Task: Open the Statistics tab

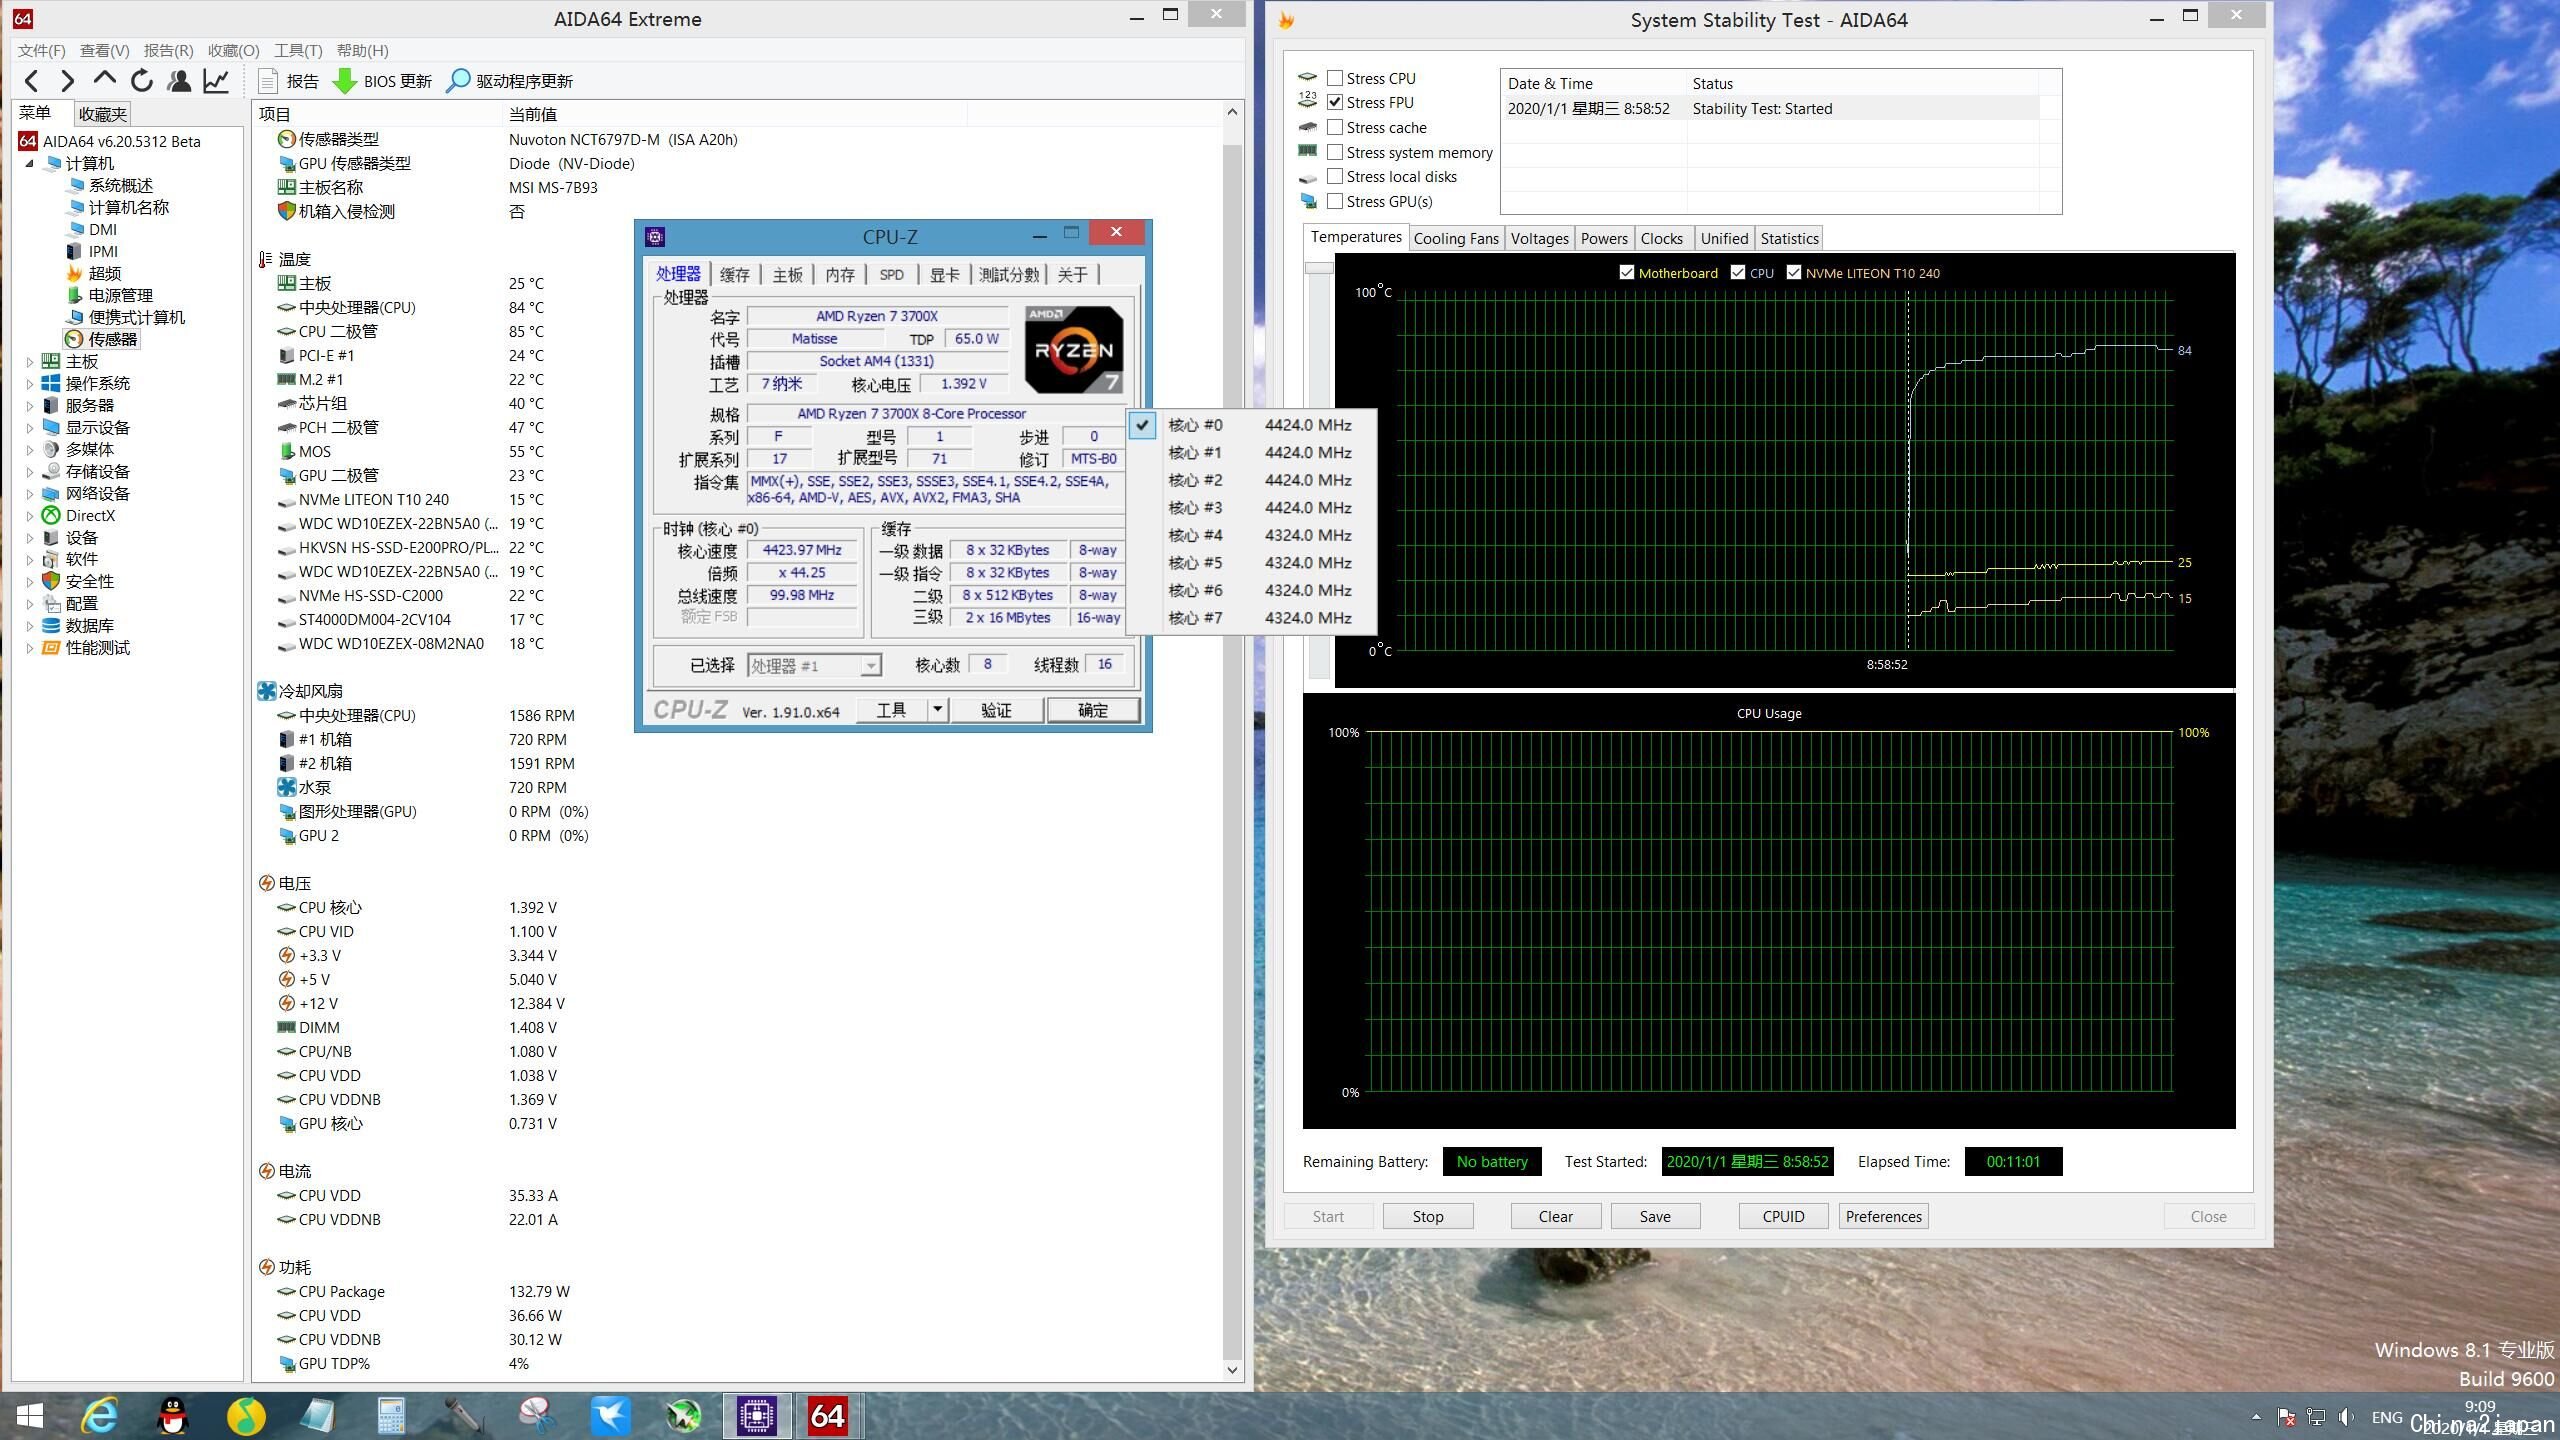Action: tap(1789, 238)
